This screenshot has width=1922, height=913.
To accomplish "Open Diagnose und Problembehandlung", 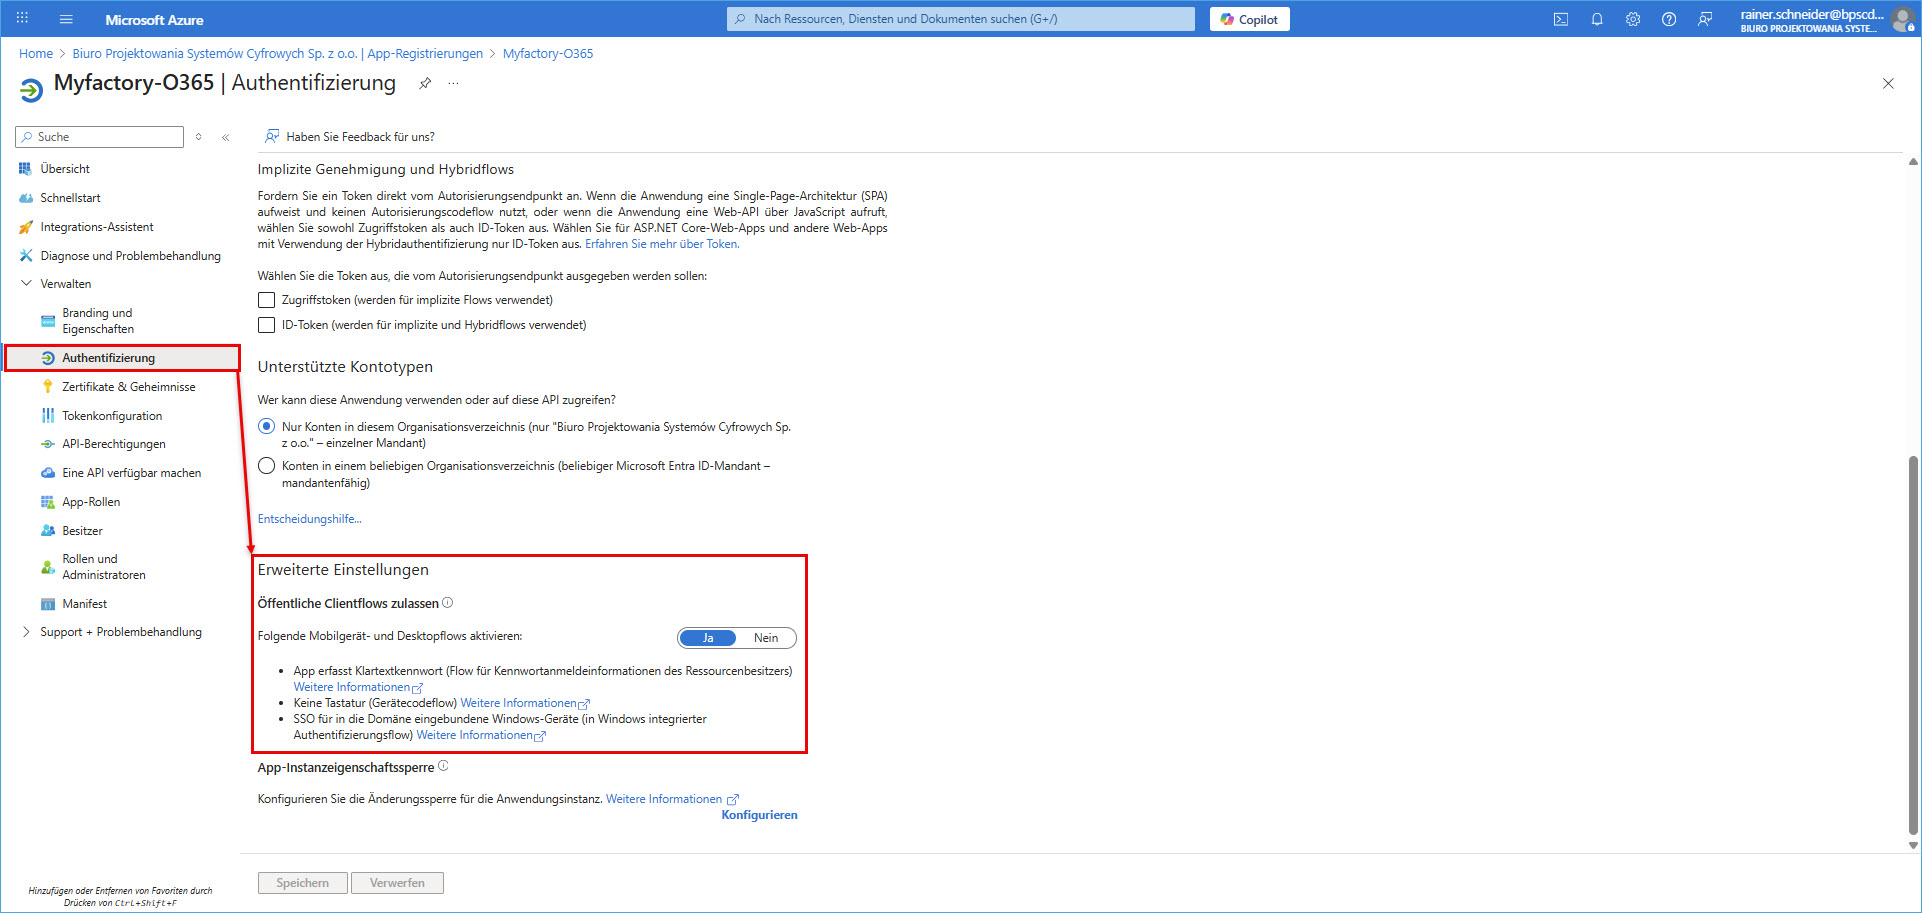I will (x=130, y=256).
